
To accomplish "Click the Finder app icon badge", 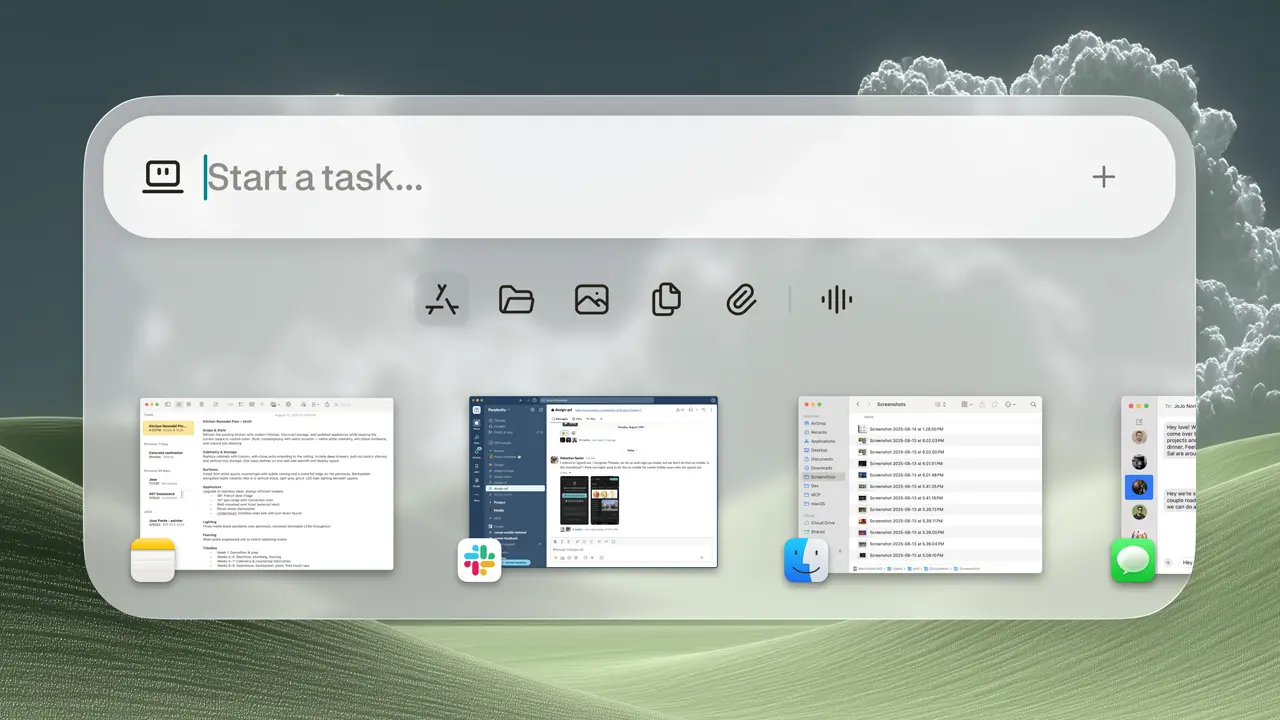I will (806, 560).
